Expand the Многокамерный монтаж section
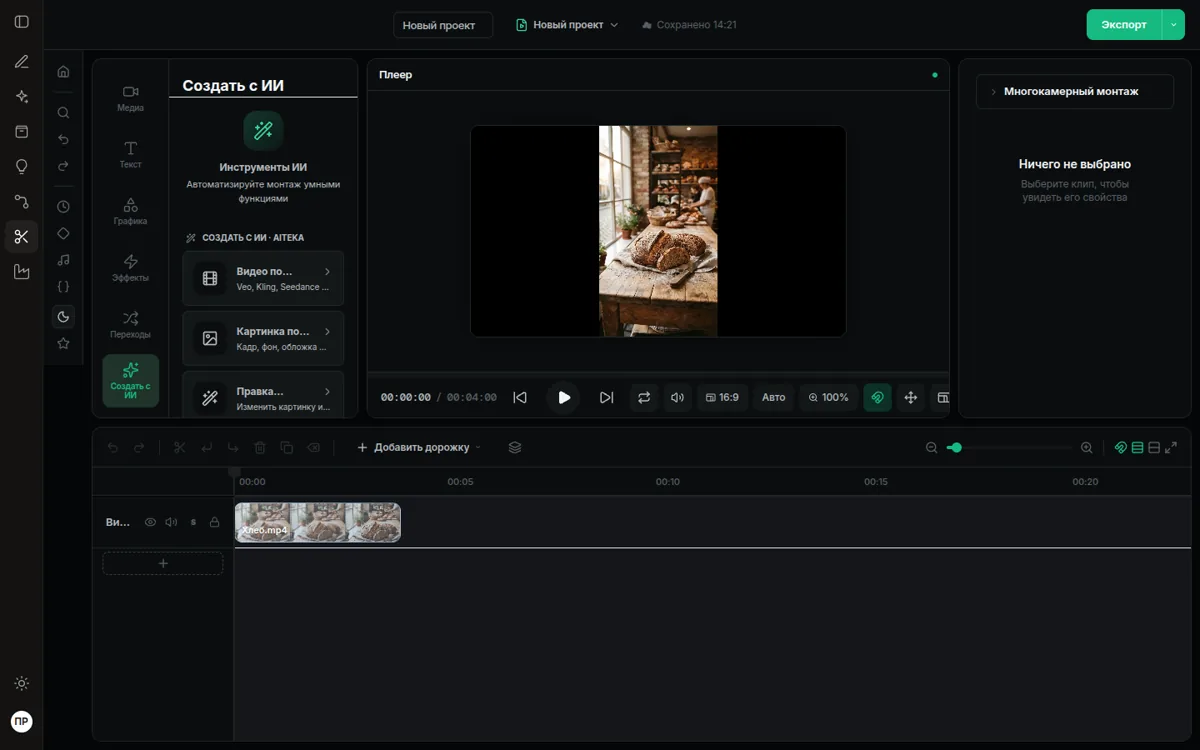Viewport: 1200px width, 750px height. click(1074, 91)
